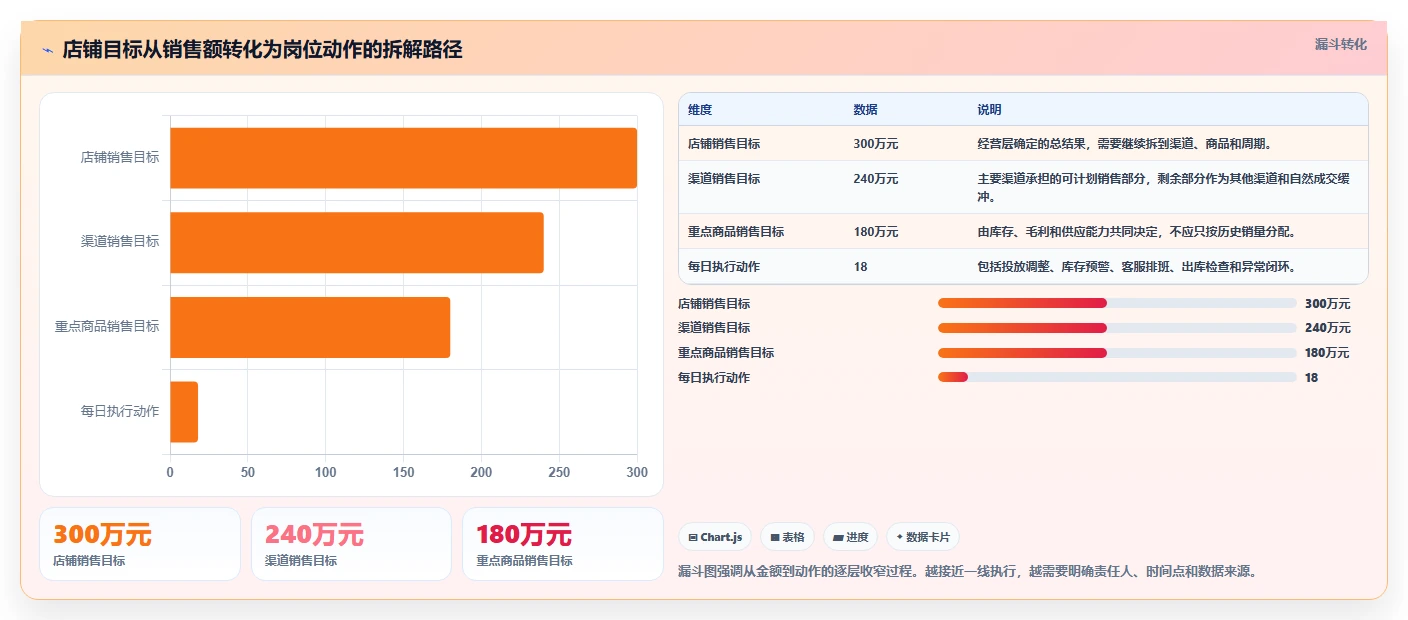
Task: Click the description starting with 由库存、毛利和供应能力
Action: click(x=1137, y=232)
